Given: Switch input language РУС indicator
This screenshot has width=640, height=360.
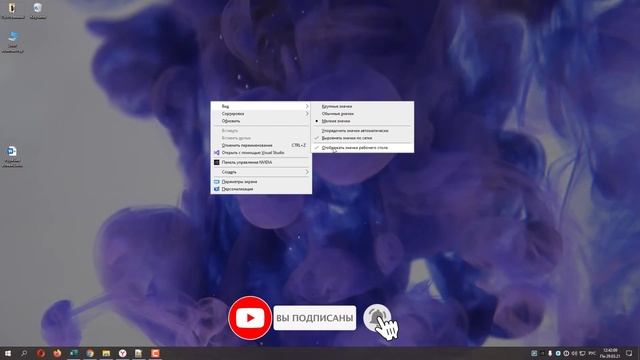Looking at the screenshot, I should click(592, 353).
